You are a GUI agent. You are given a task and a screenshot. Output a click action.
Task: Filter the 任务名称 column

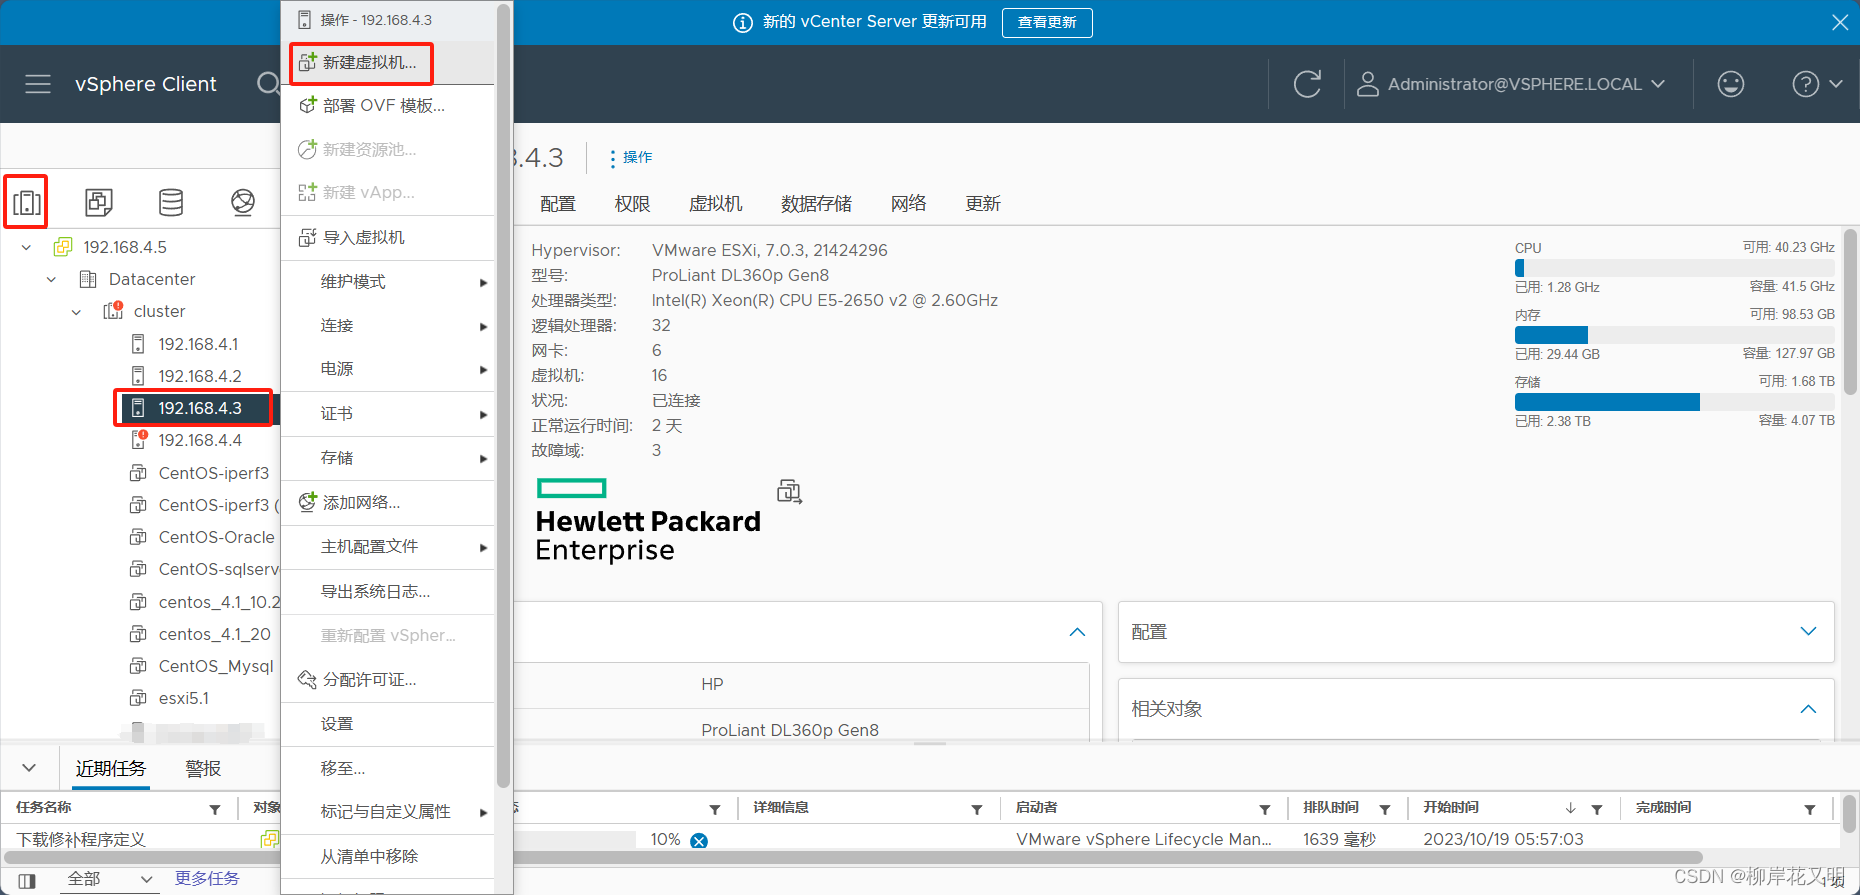click(214, 809)
